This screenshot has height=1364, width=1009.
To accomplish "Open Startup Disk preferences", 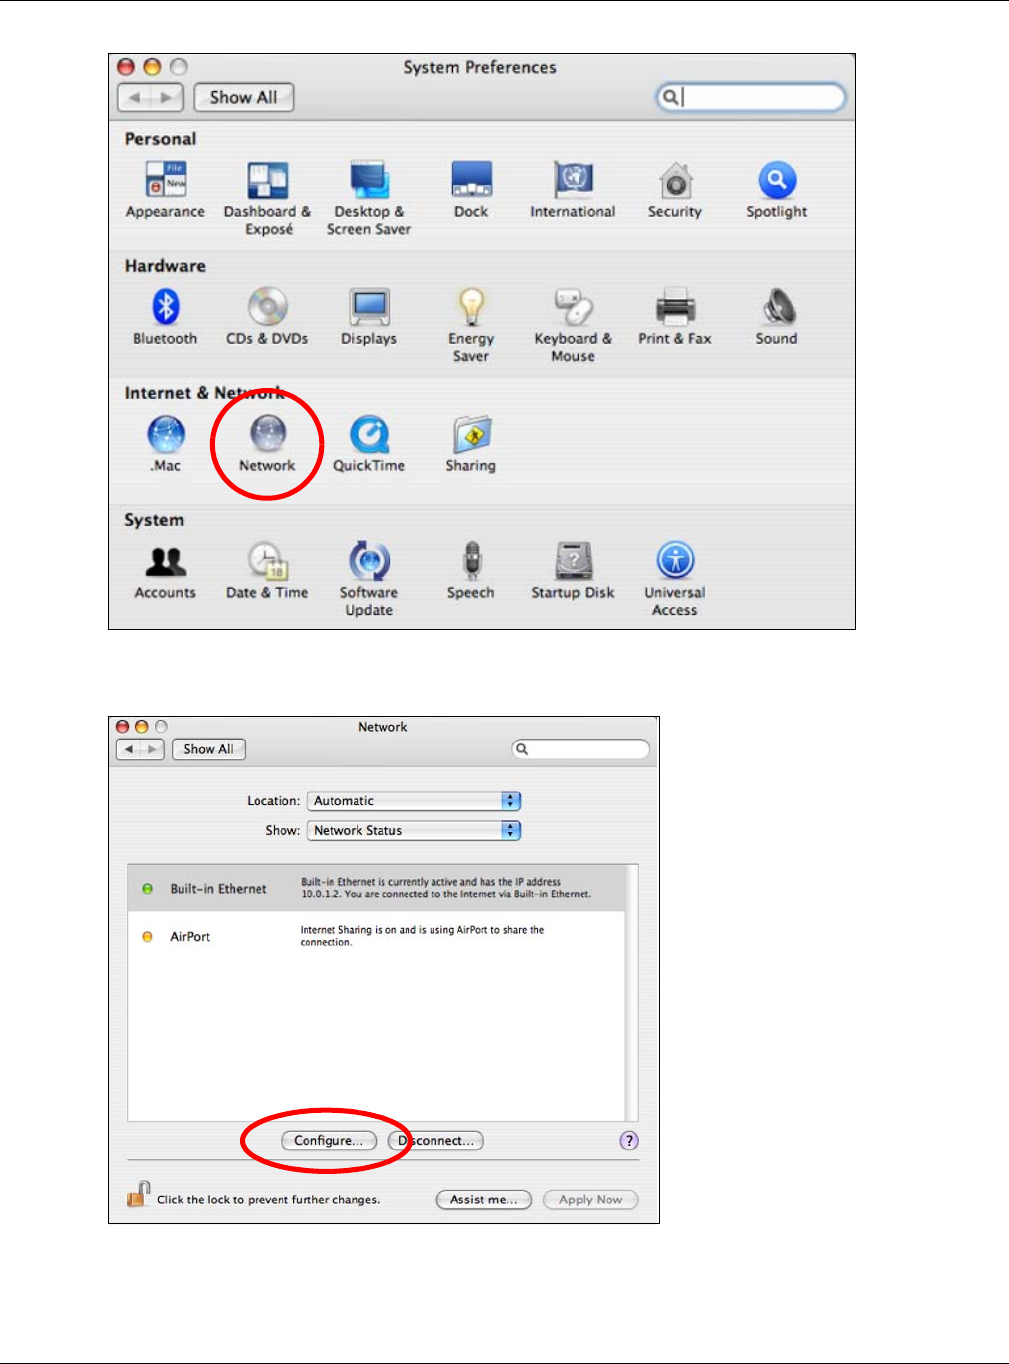I will point(573,571).
